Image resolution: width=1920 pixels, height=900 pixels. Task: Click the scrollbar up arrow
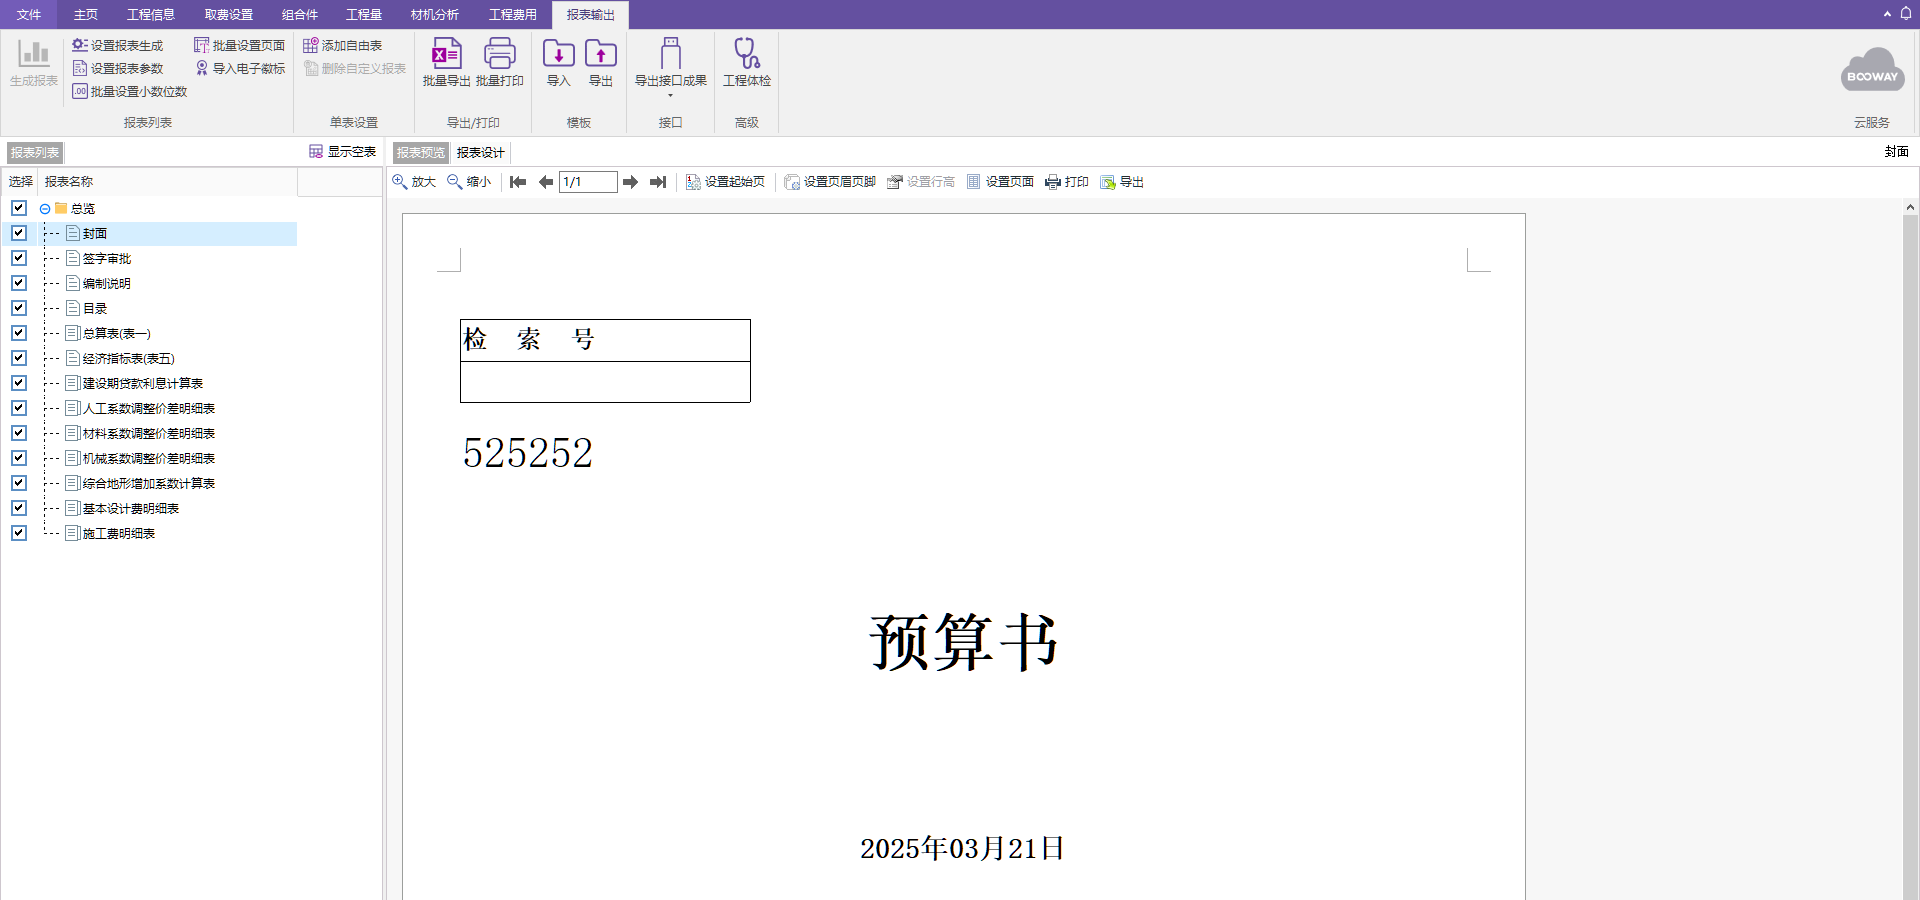coord(1910,207)
